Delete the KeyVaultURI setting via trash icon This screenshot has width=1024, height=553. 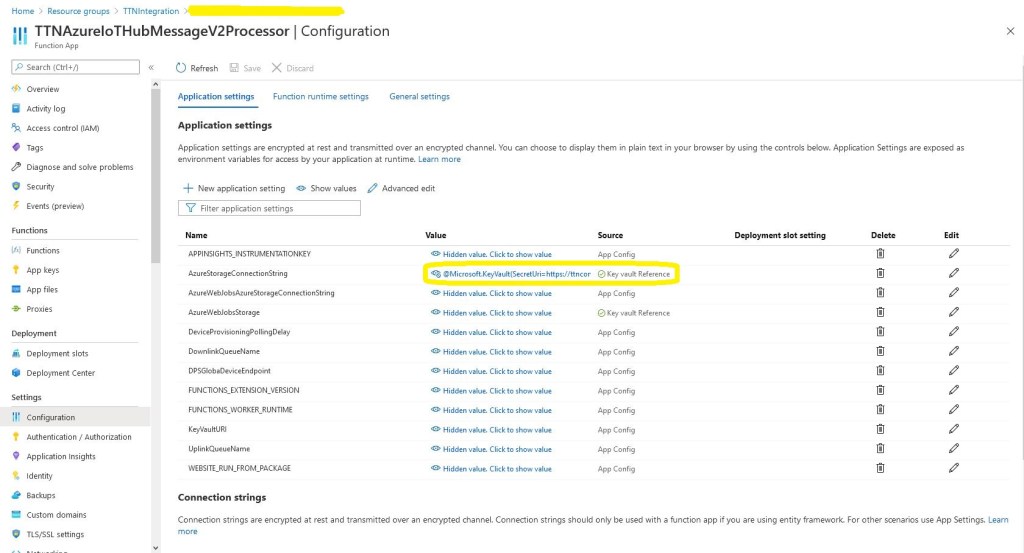click(880, 430)
